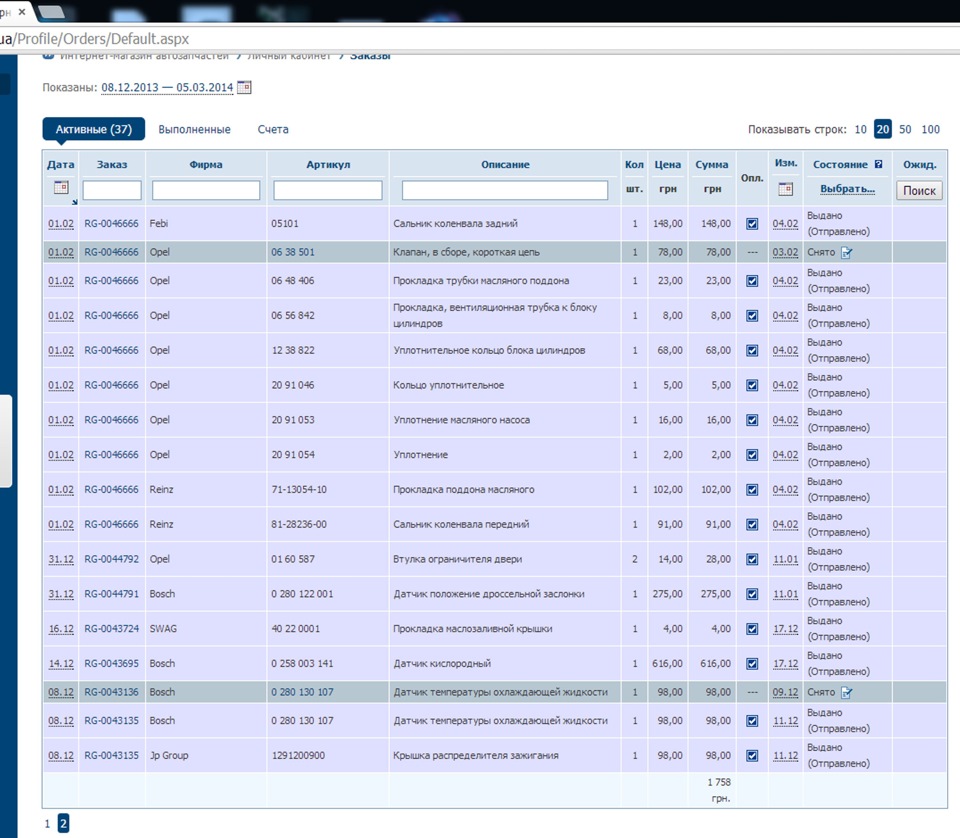The height and width of the screenshot is (838, 960).
Task: Select the Reinz 71-13054-10 article cell
Action: [328, 490]
